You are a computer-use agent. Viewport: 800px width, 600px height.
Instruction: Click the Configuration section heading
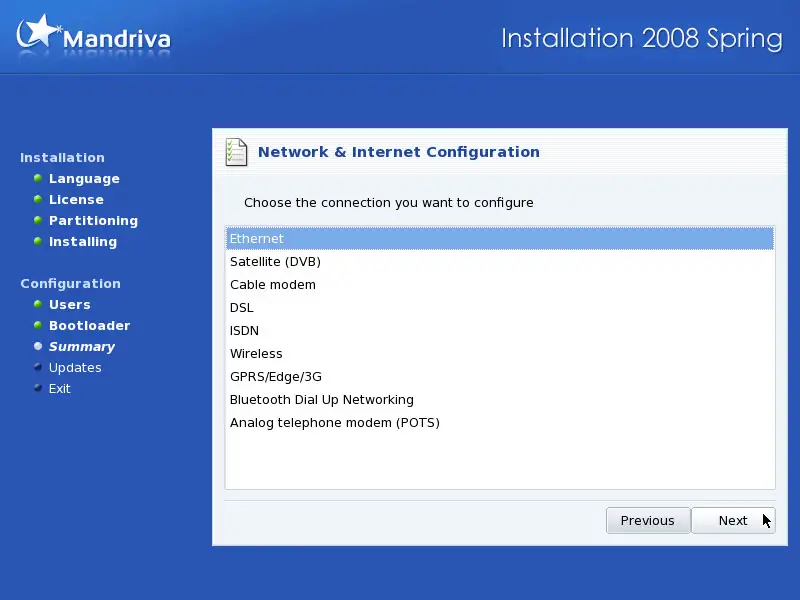[x=70, y=284]
